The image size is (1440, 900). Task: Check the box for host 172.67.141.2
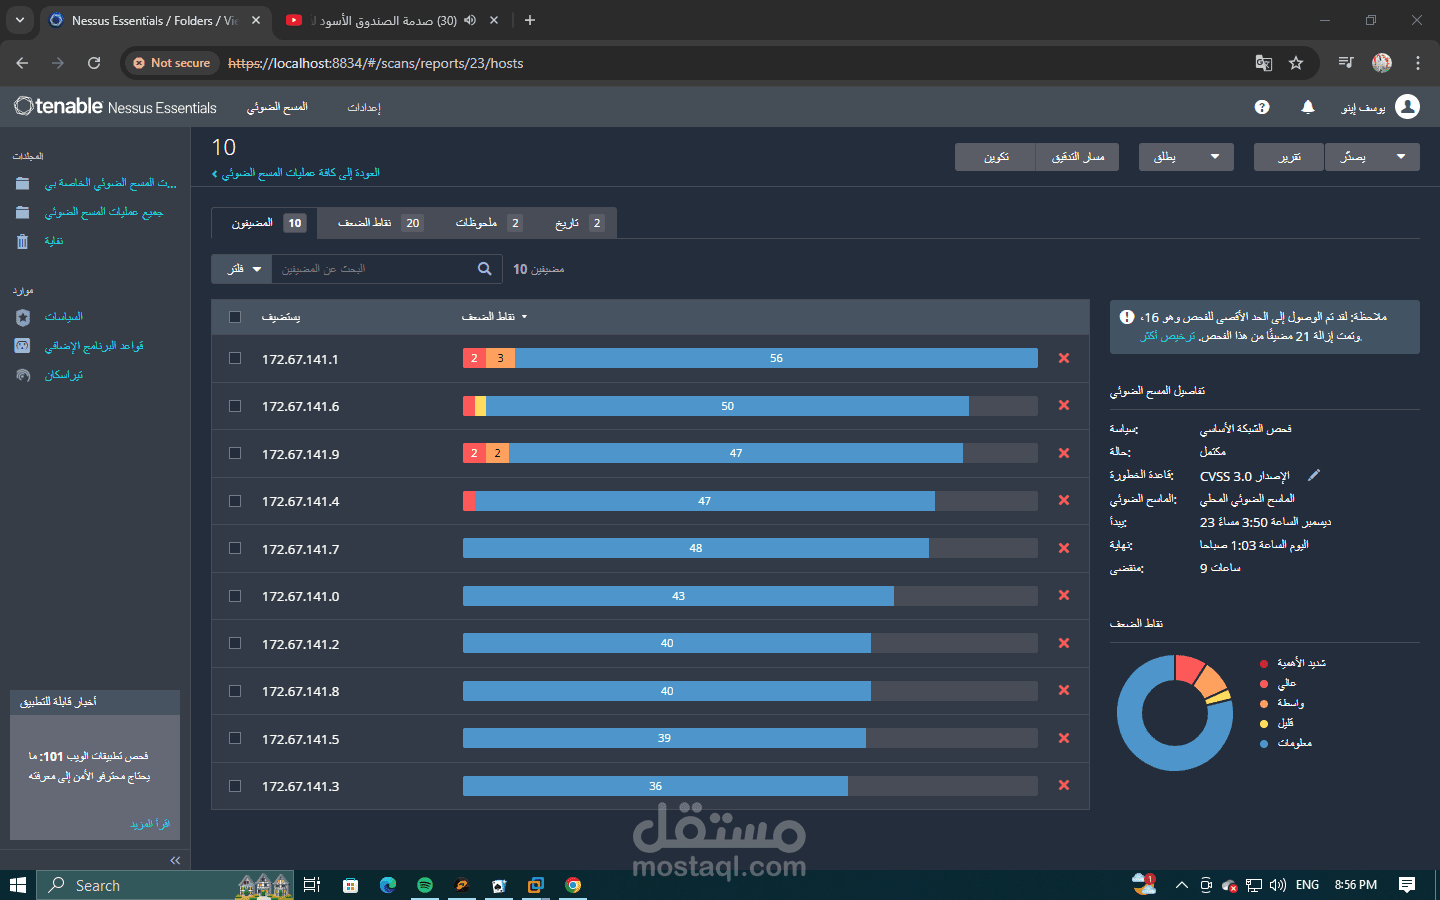(x=235, y=643)
